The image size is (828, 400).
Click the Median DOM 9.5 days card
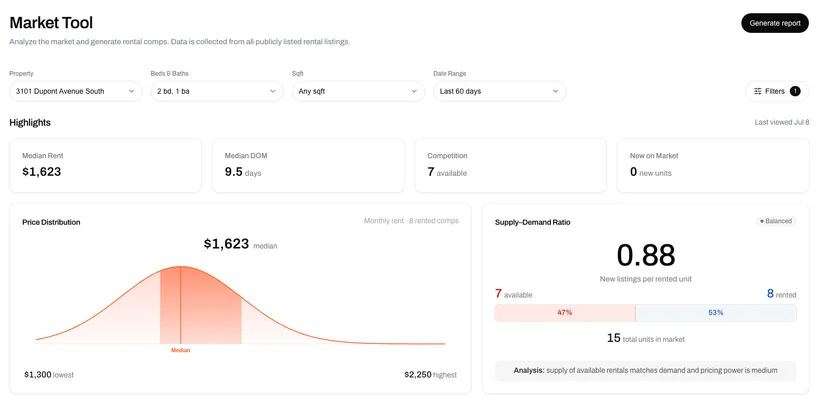(x=308, y=165)
